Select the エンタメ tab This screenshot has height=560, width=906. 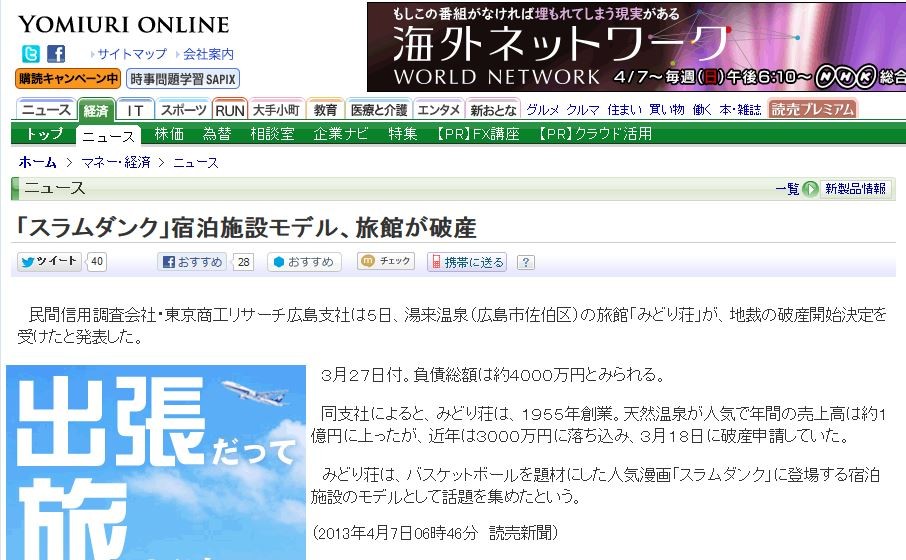[x=439, y=110]
